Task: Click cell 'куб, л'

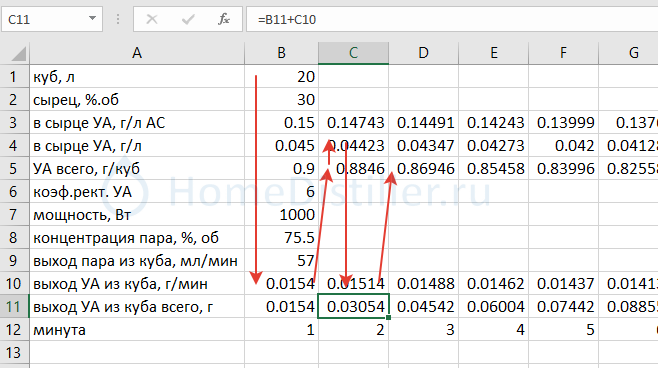Action: click(137, 76)
